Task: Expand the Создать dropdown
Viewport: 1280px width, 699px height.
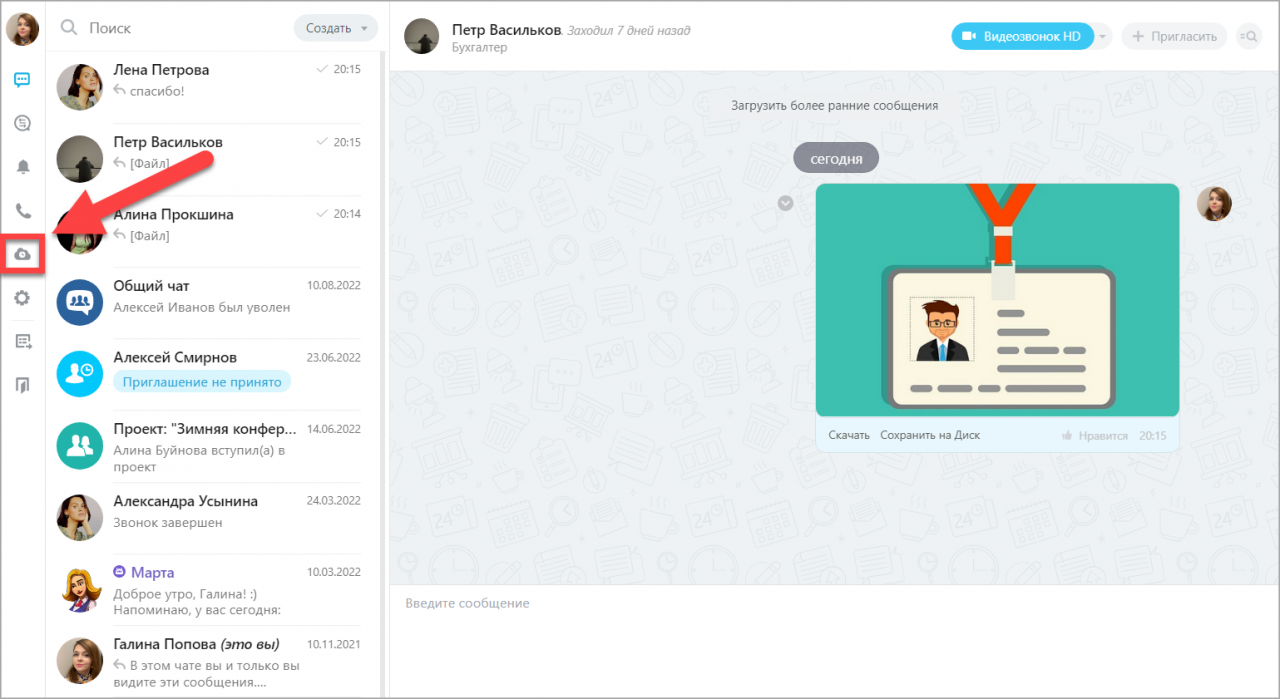Action: pos(336,28)
